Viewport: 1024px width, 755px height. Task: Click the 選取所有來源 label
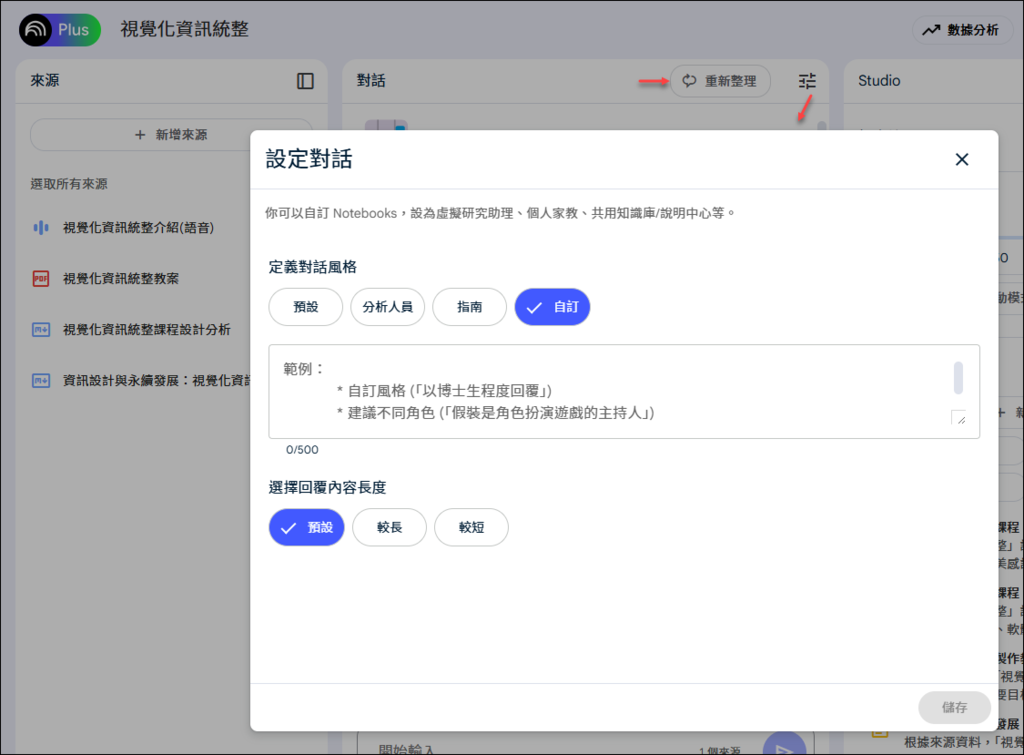69,184
